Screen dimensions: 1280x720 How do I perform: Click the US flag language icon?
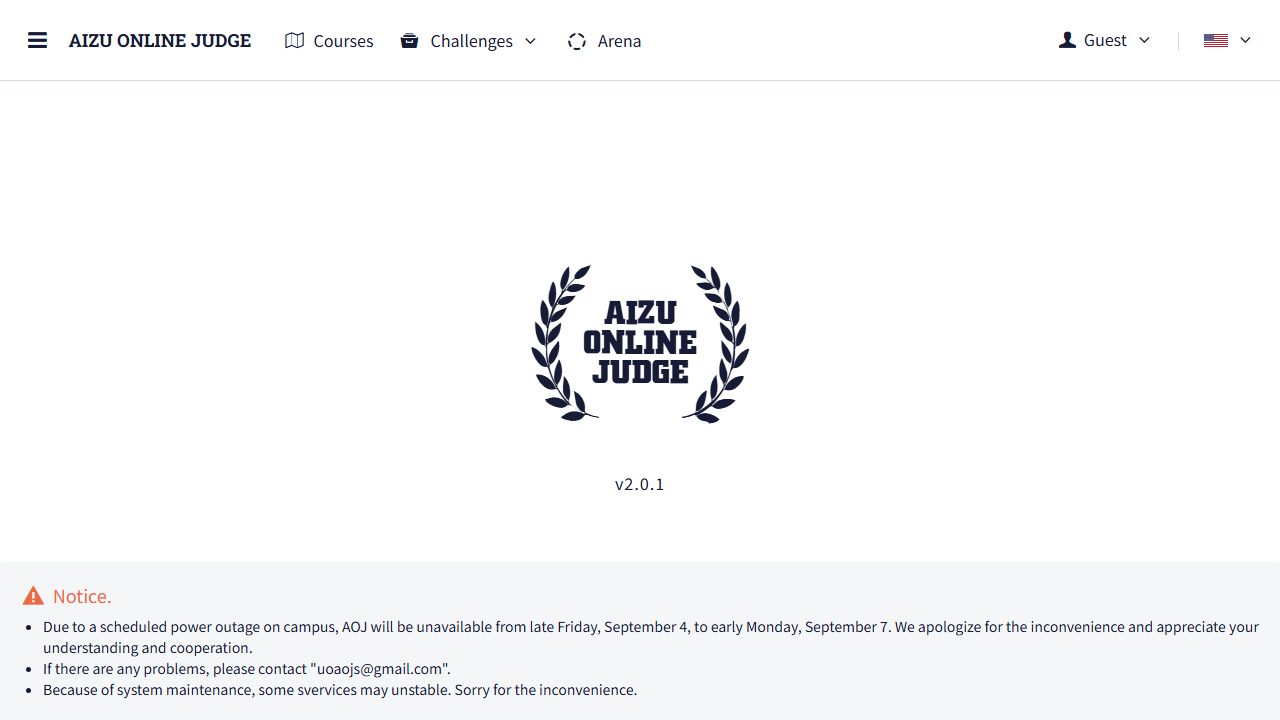click(1216, 40)
